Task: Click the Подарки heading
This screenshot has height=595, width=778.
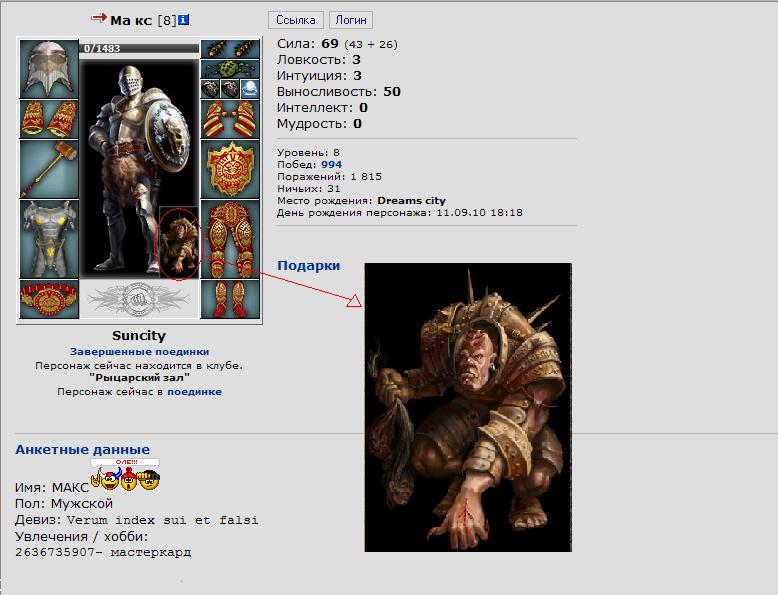Action: [x=309, y=265]
